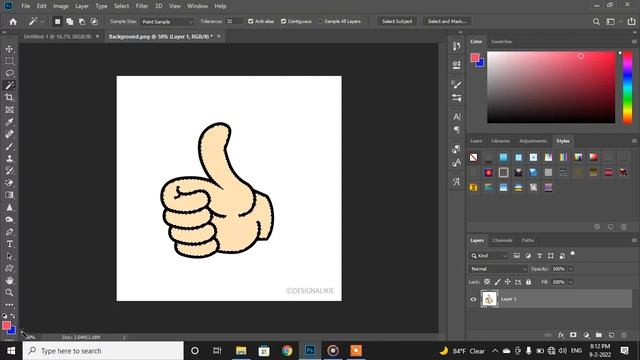Open the Color panel options menu
This screenshot has width=640, height=360.
[634, 42]
